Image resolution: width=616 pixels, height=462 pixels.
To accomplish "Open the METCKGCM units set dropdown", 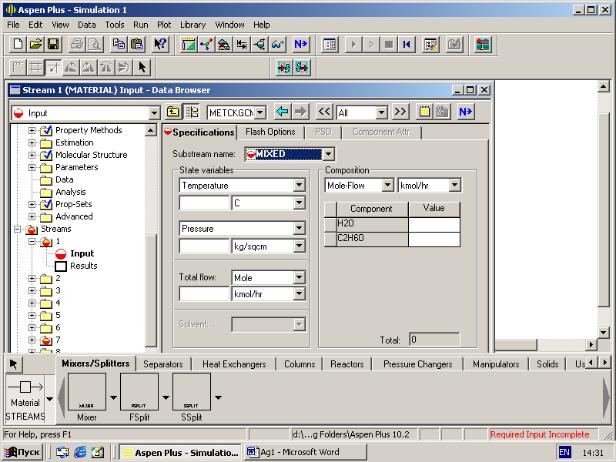I will [x=260, y=112].
